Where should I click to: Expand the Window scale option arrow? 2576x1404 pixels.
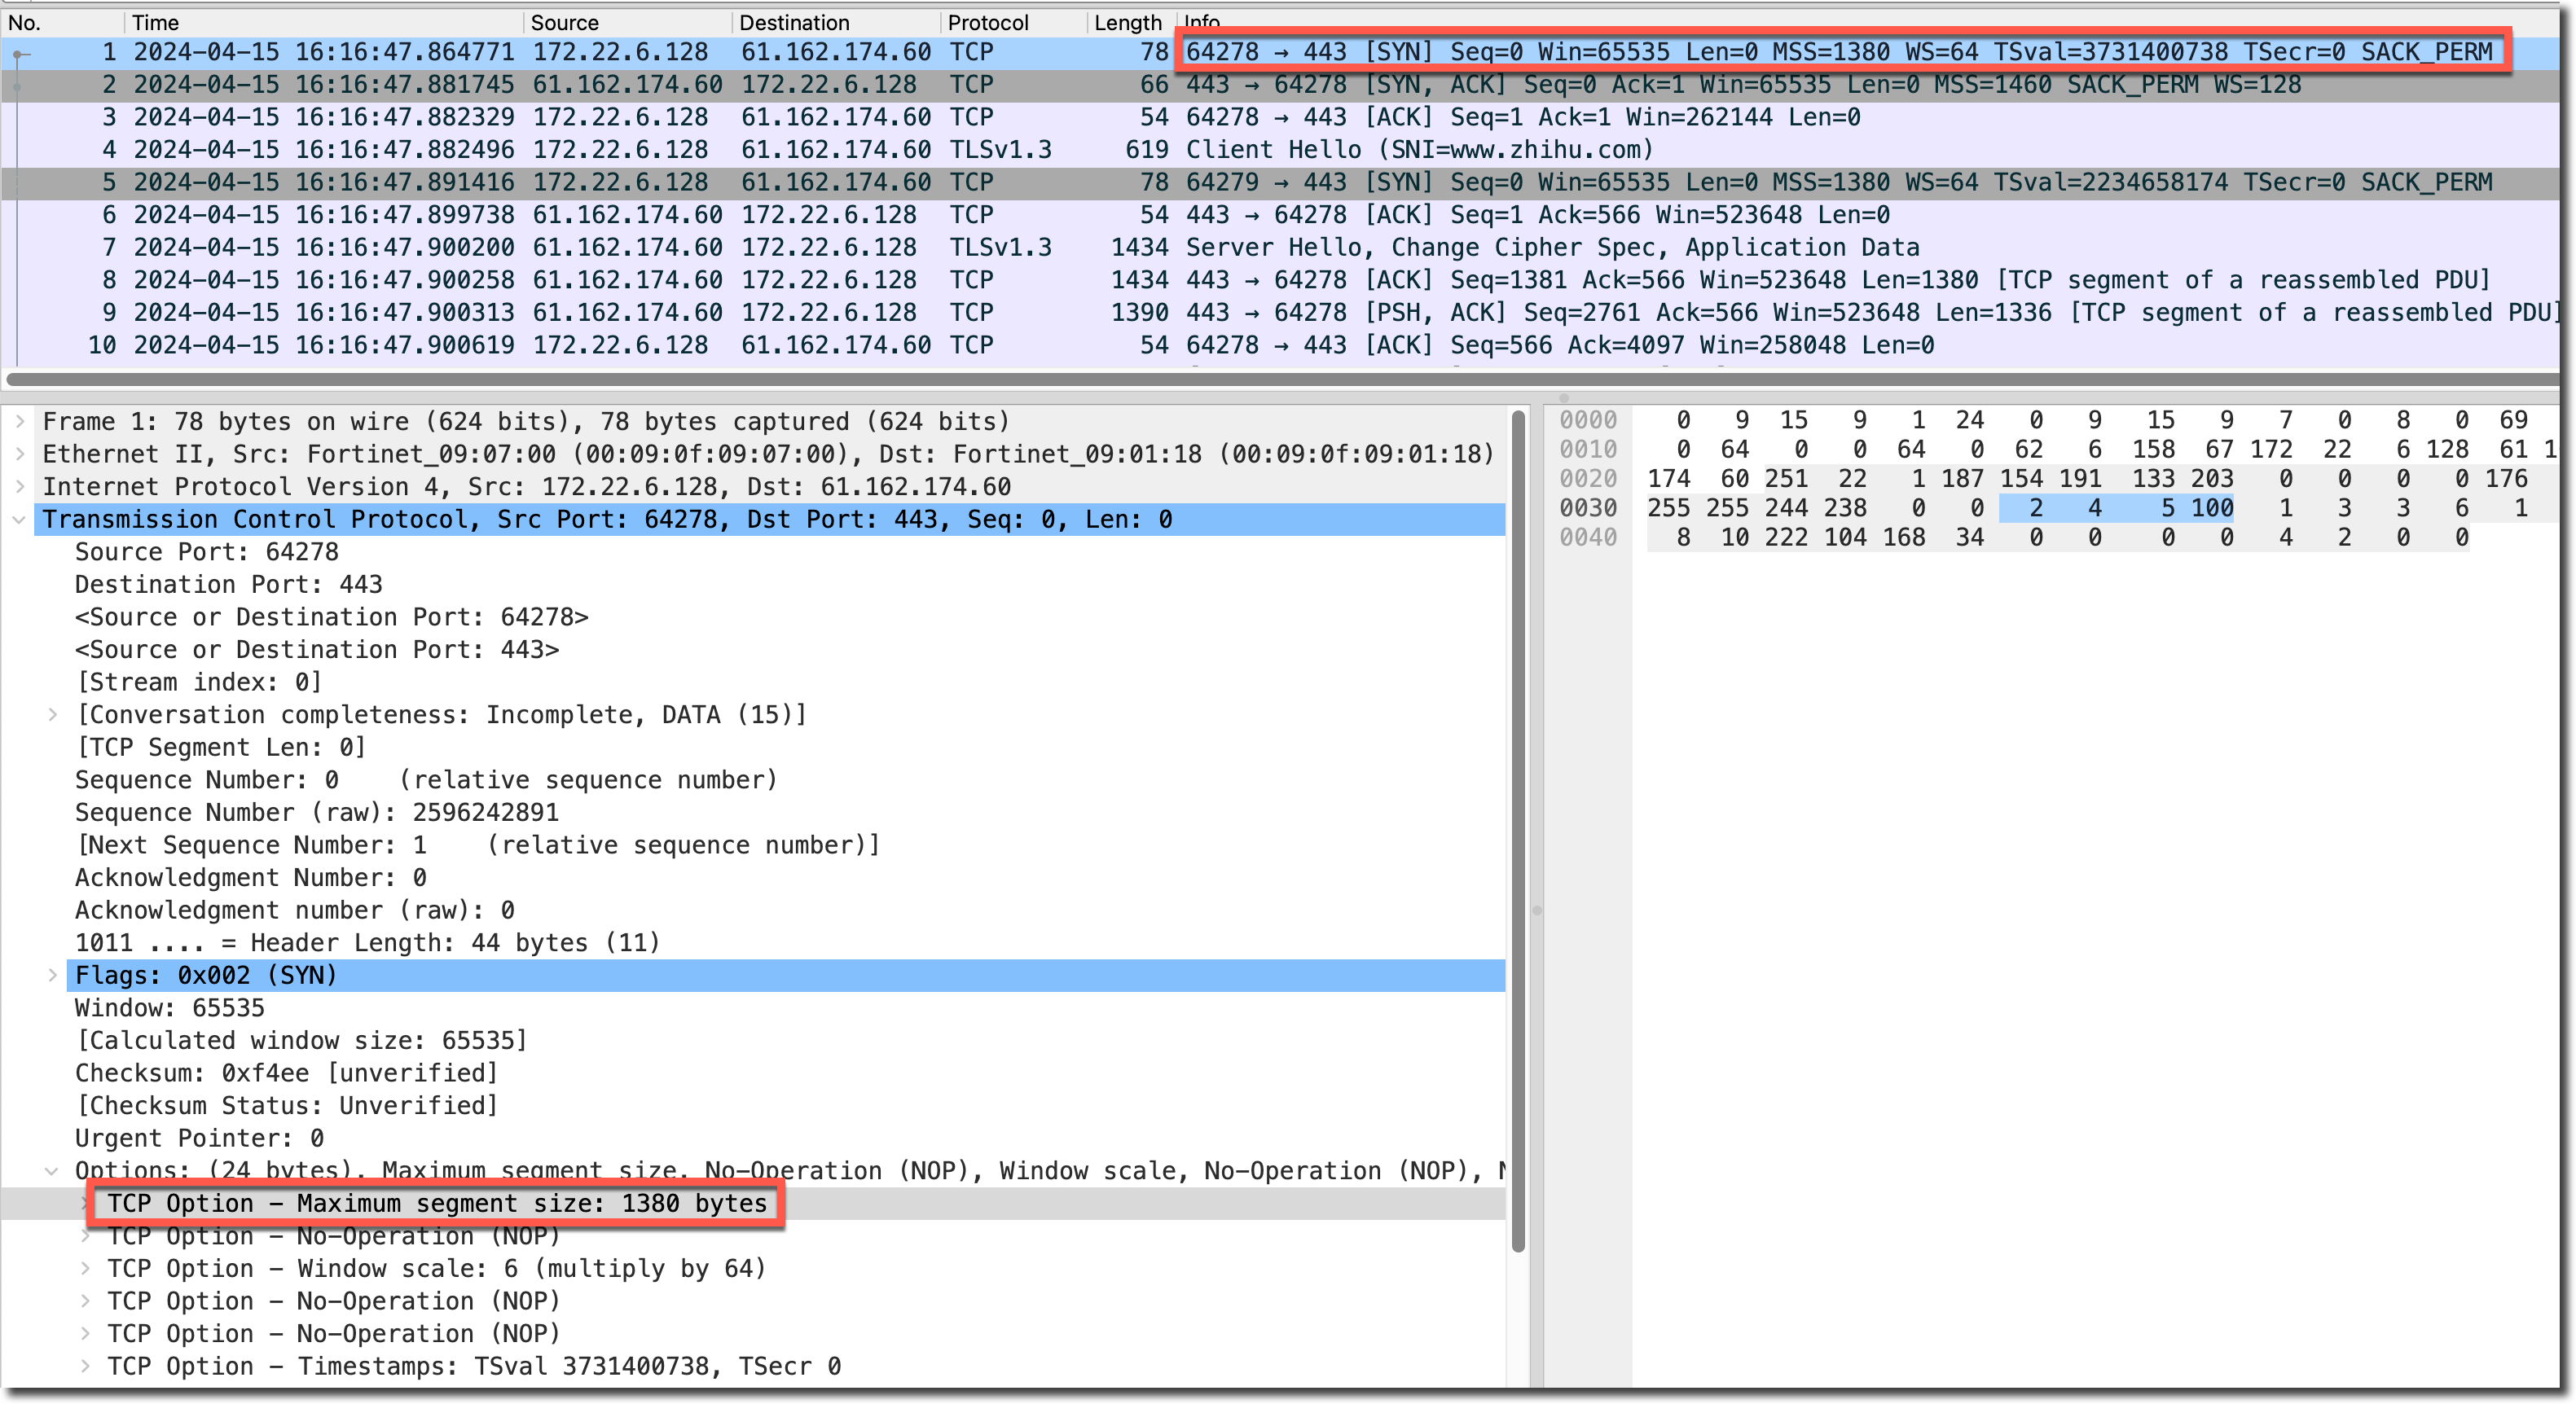(86, 1269)
